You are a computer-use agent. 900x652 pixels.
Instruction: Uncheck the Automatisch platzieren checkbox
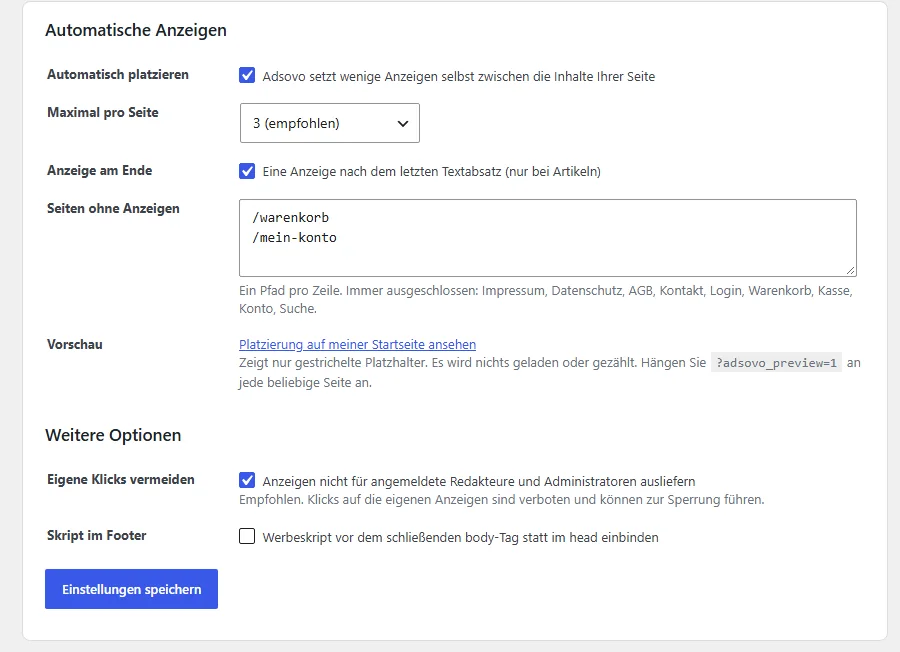tap(247, 75)
